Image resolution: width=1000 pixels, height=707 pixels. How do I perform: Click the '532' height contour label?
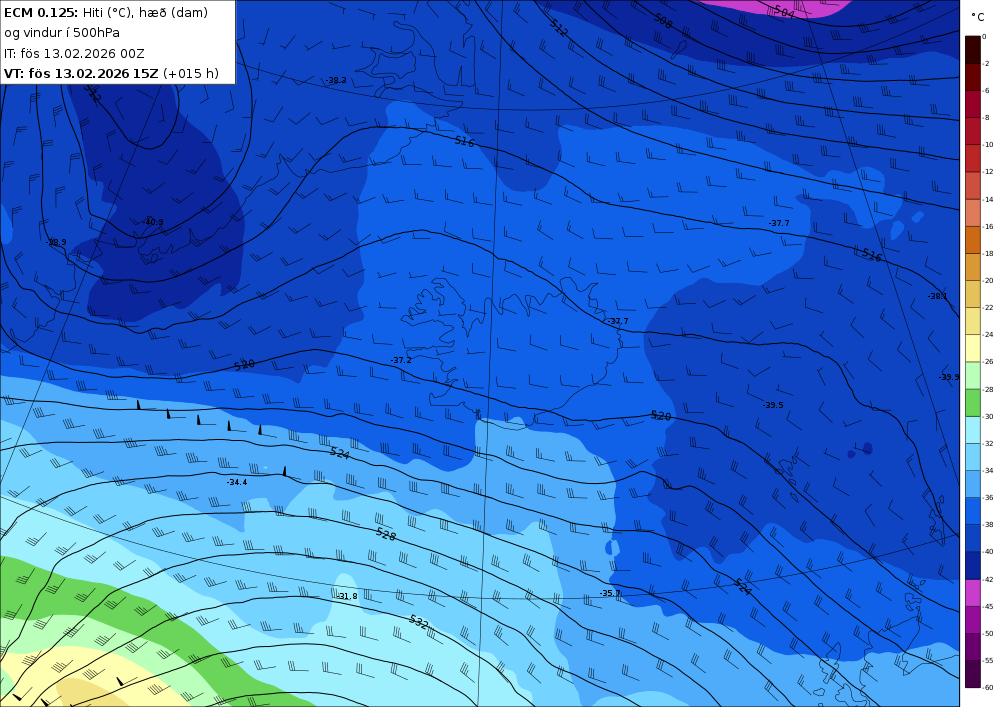coord(418,622)
